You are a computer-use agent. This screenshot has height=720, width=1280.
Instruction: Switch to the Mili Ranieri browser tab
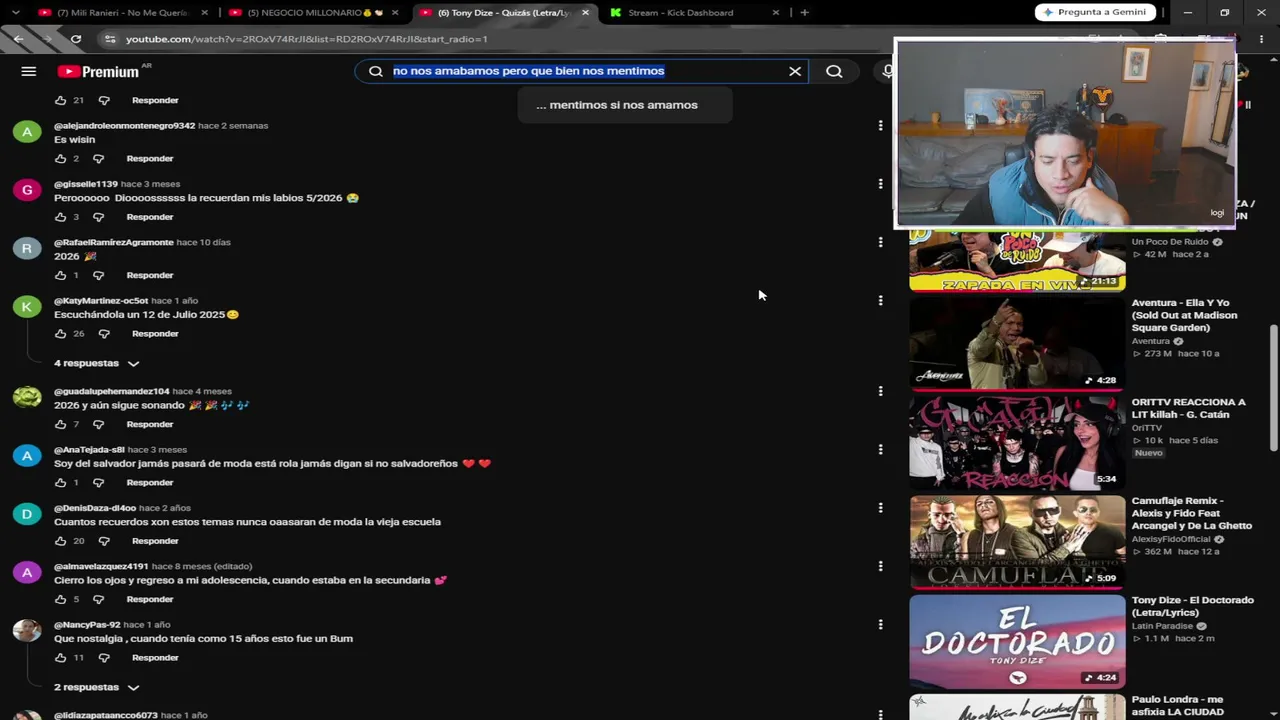tap(121, 13)
